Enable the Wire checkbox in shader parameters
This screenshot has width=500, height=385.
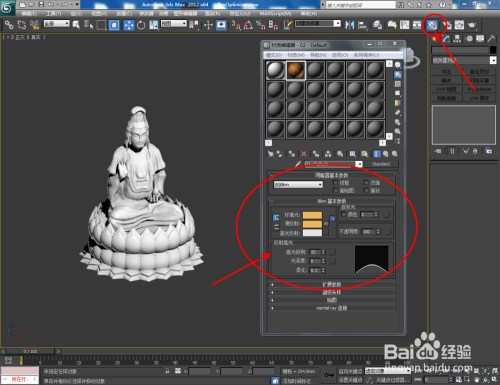click(x=335, y=183)
